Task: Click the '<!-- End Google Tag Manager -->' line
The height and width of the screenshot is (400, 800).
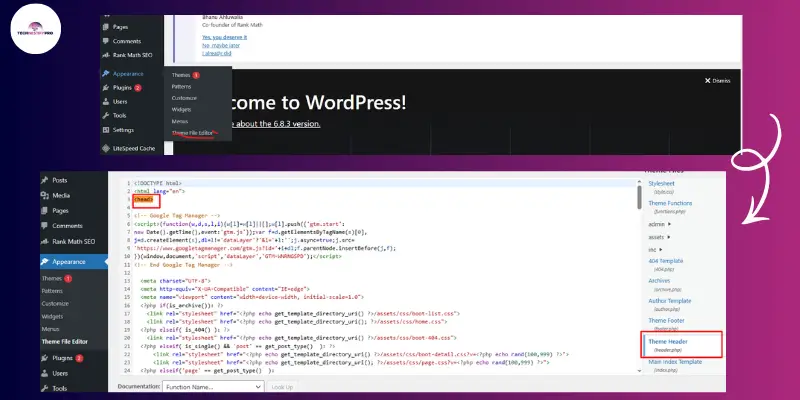Action: [183, 265]
